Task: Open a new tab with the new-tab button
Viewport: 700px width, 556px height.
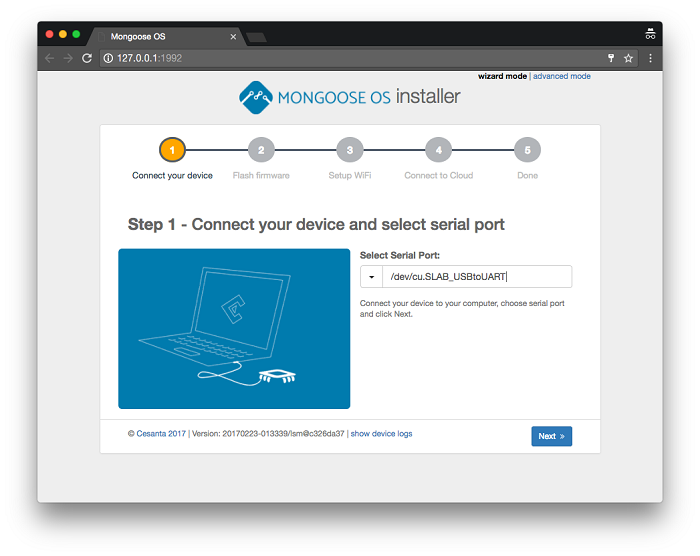Action: click(x=257, y=38)
